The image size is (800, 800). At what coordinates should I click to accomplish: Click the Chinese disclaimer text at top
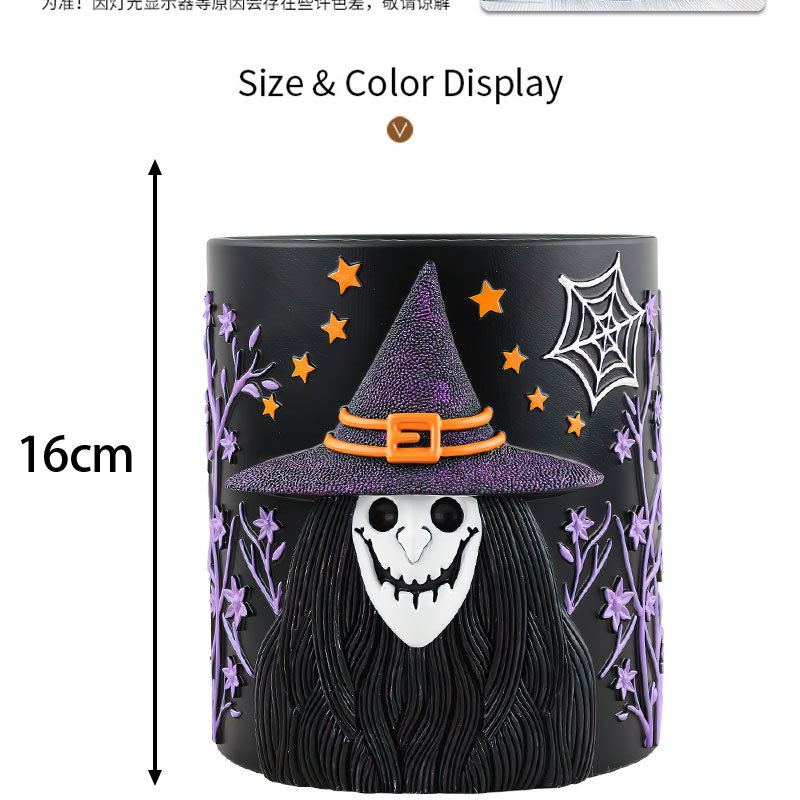245,5
